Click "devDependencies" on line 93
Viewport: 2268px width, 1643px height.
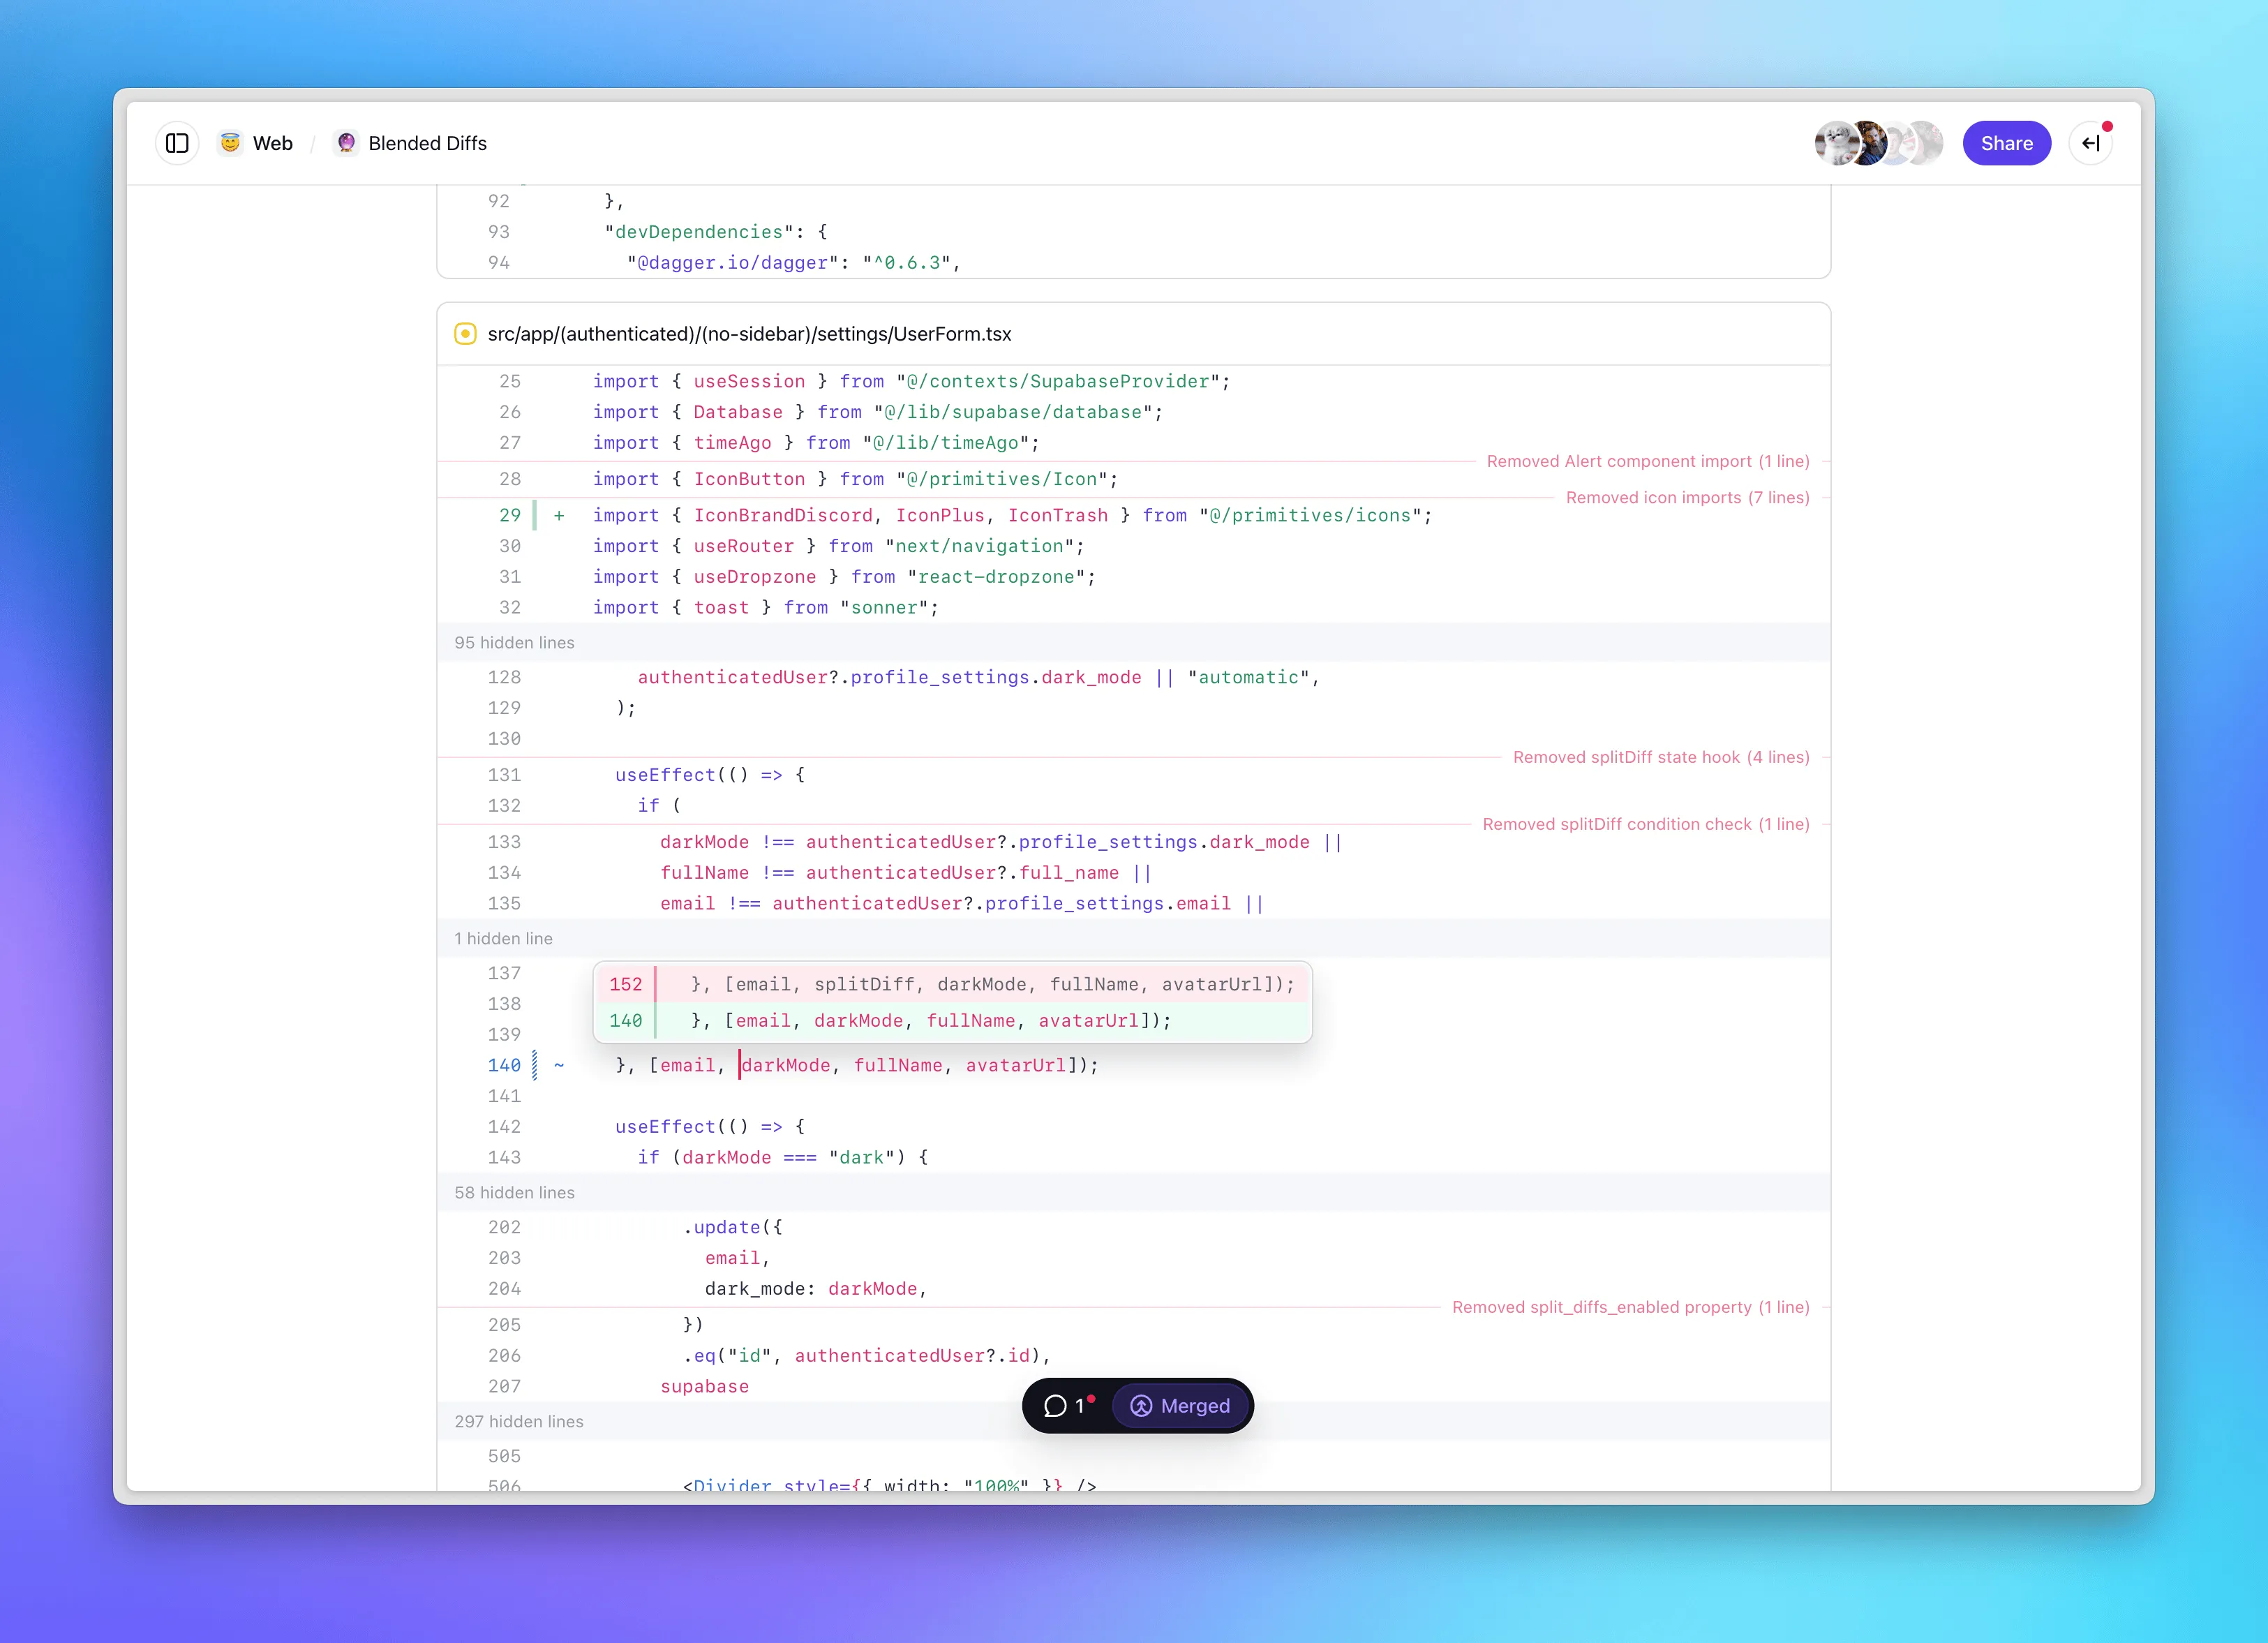click(699, 232)
